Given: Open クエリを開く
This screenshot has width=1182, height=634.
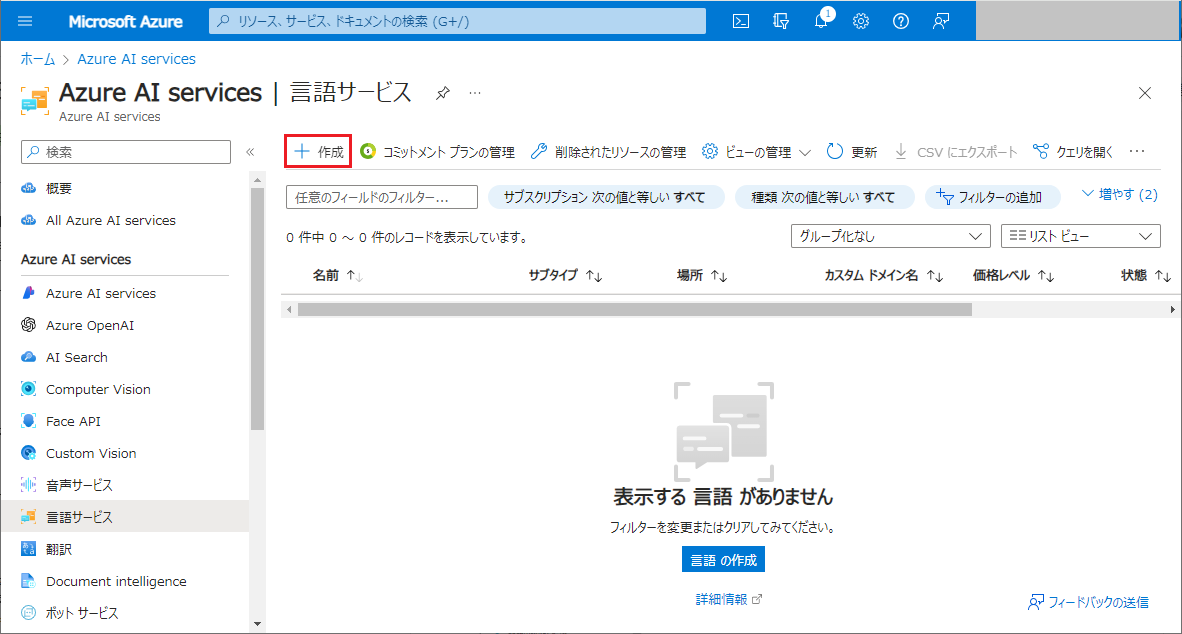Looking at the screenshot, I should pyautogui.click(x=1073, y=152).
